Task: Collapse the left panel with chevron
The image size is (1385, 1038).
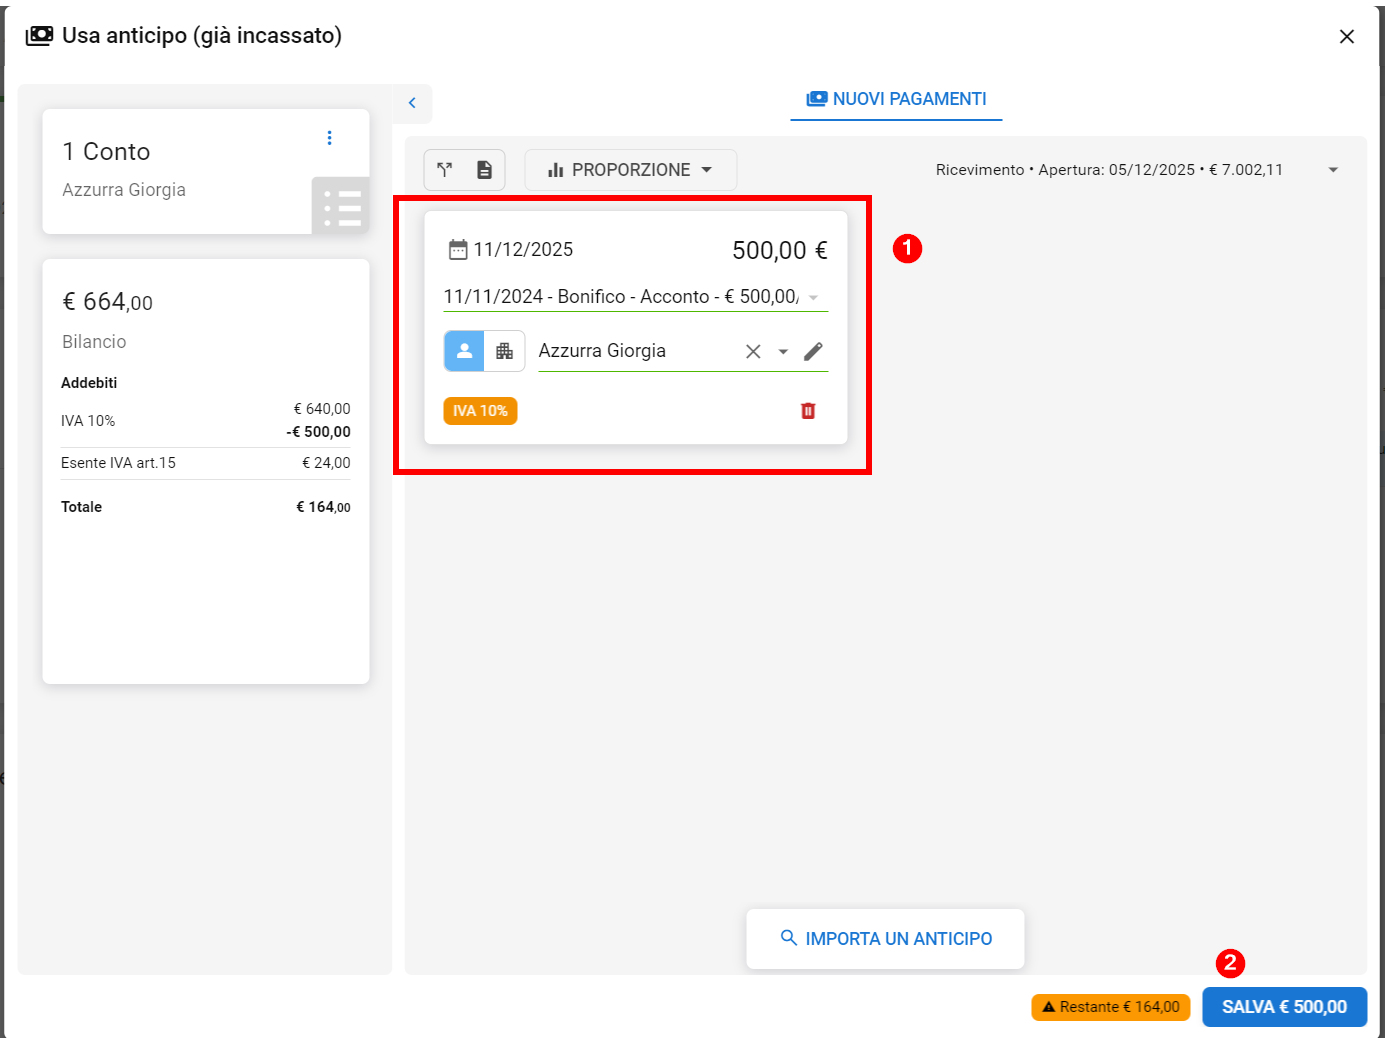Action: point(412,103)
